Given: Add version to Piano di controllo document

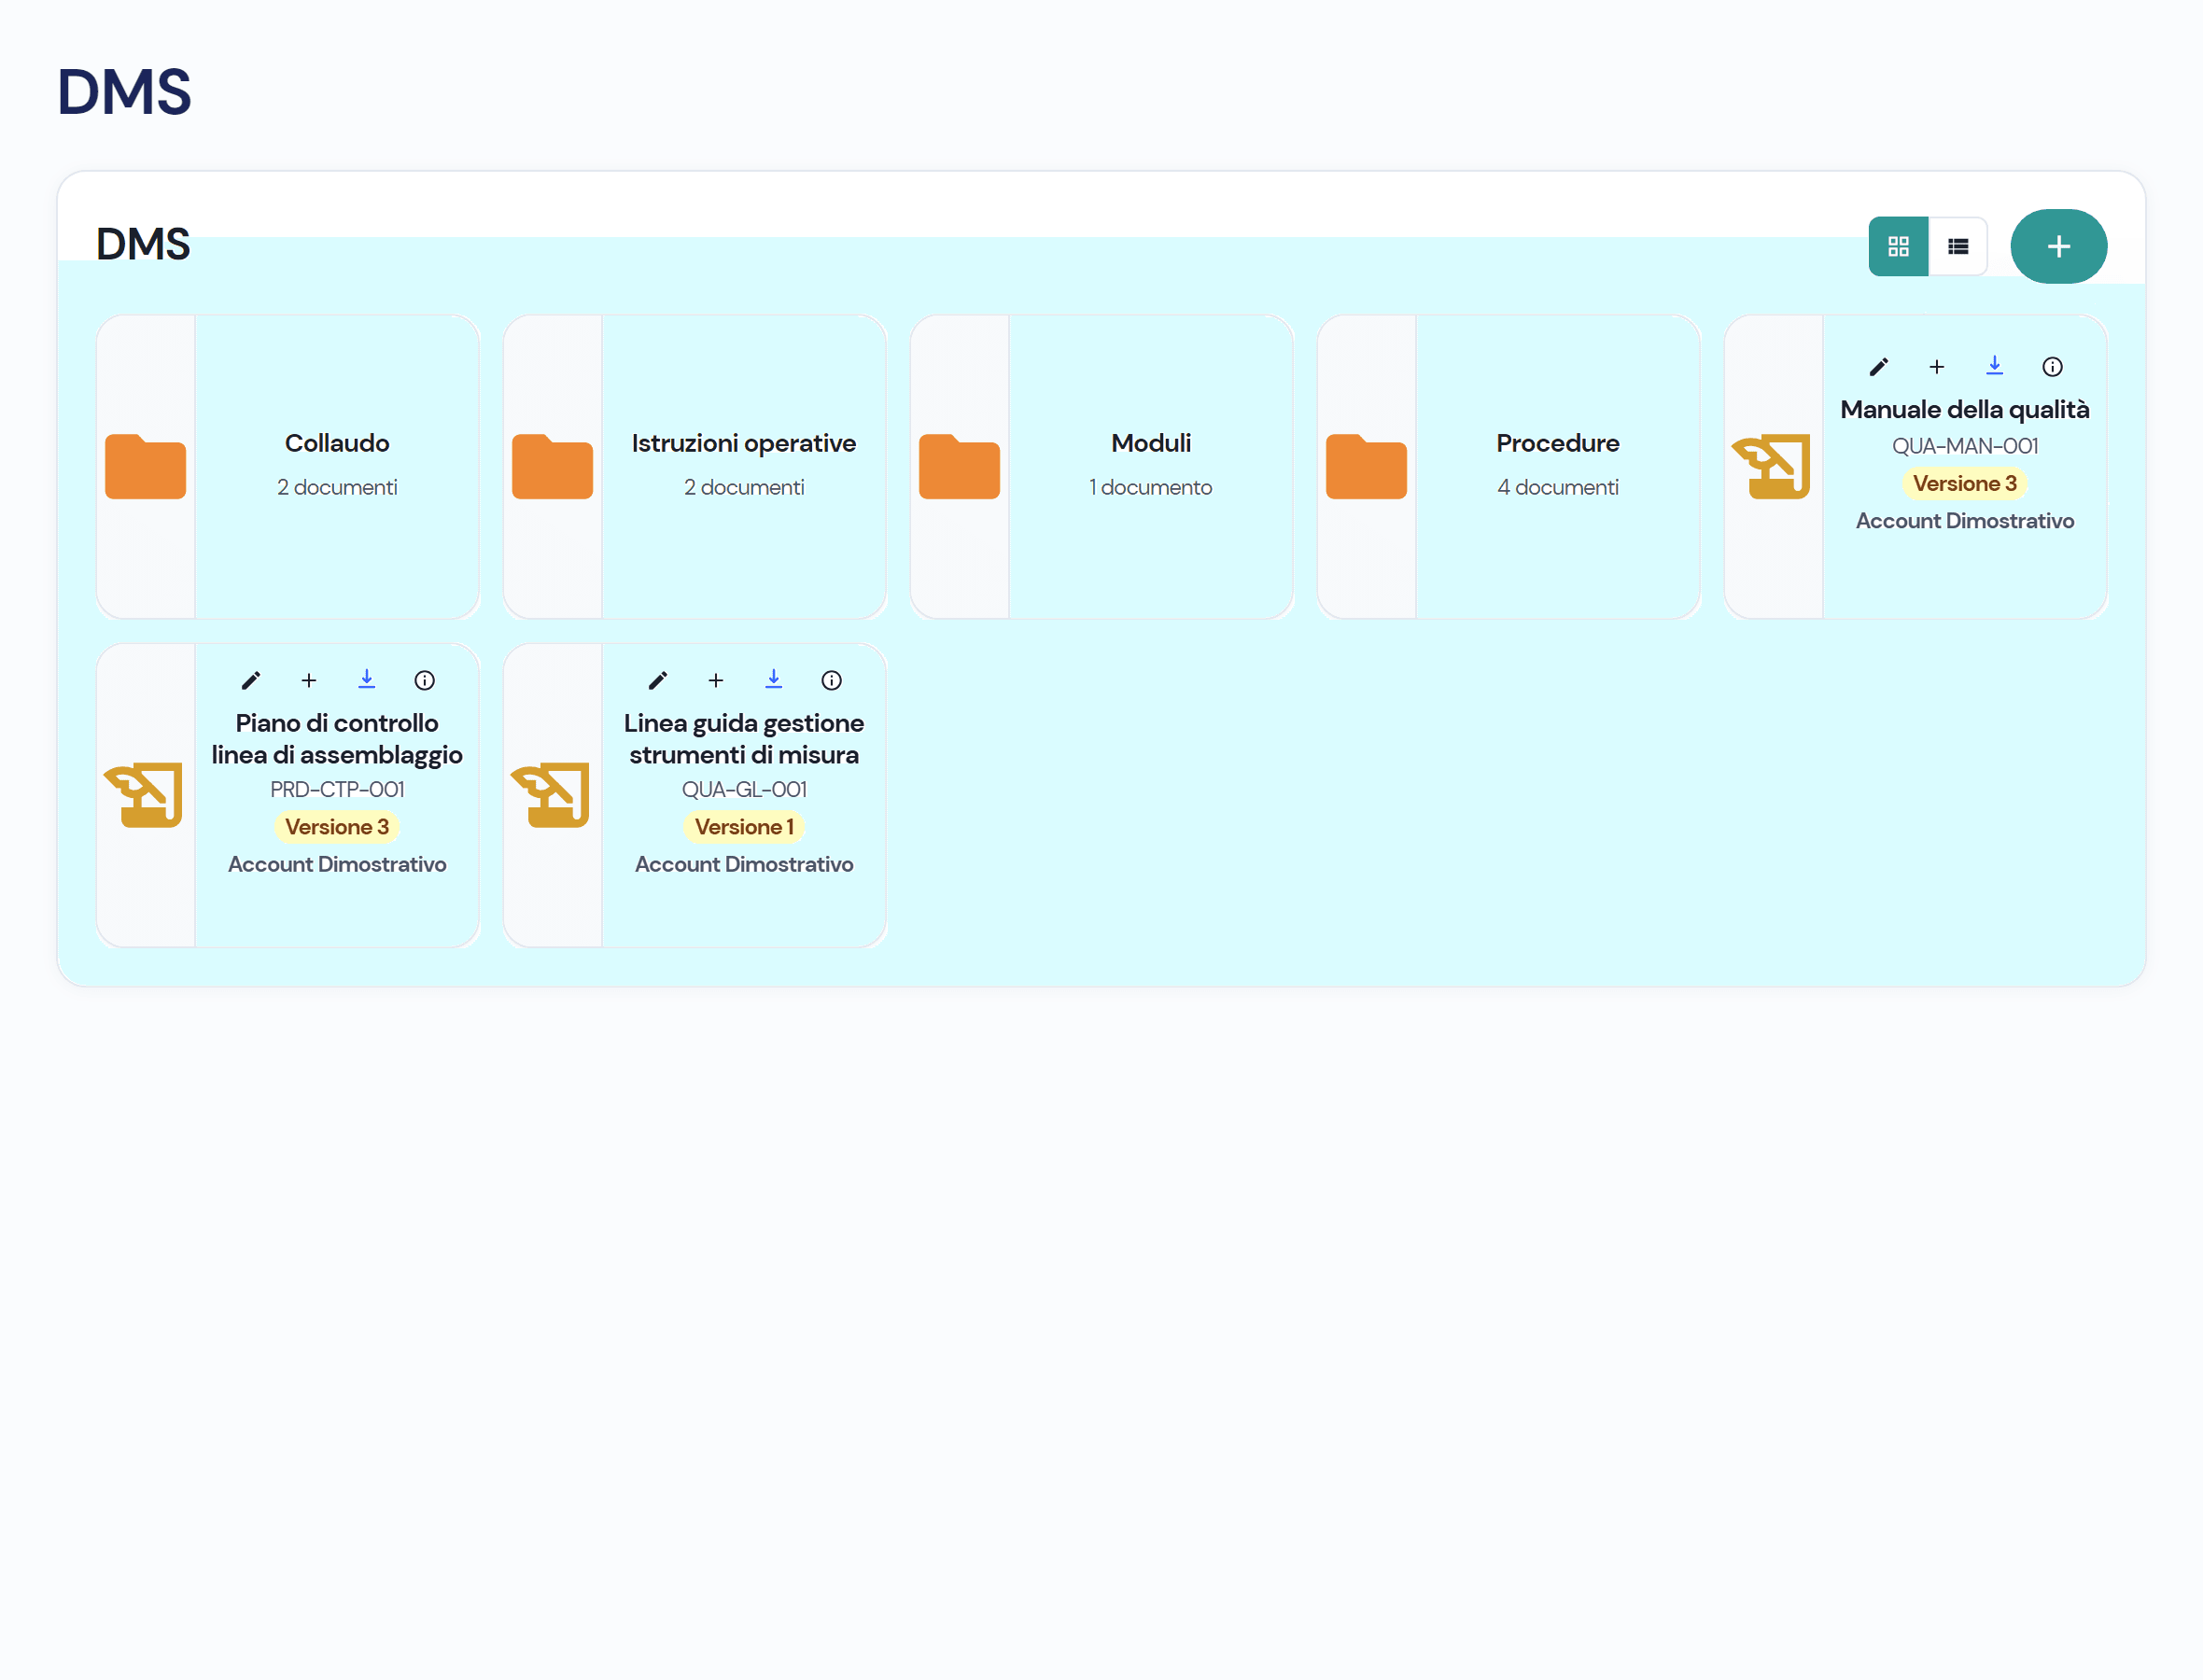Looking at the screenshot, I should tap(309, 681).
